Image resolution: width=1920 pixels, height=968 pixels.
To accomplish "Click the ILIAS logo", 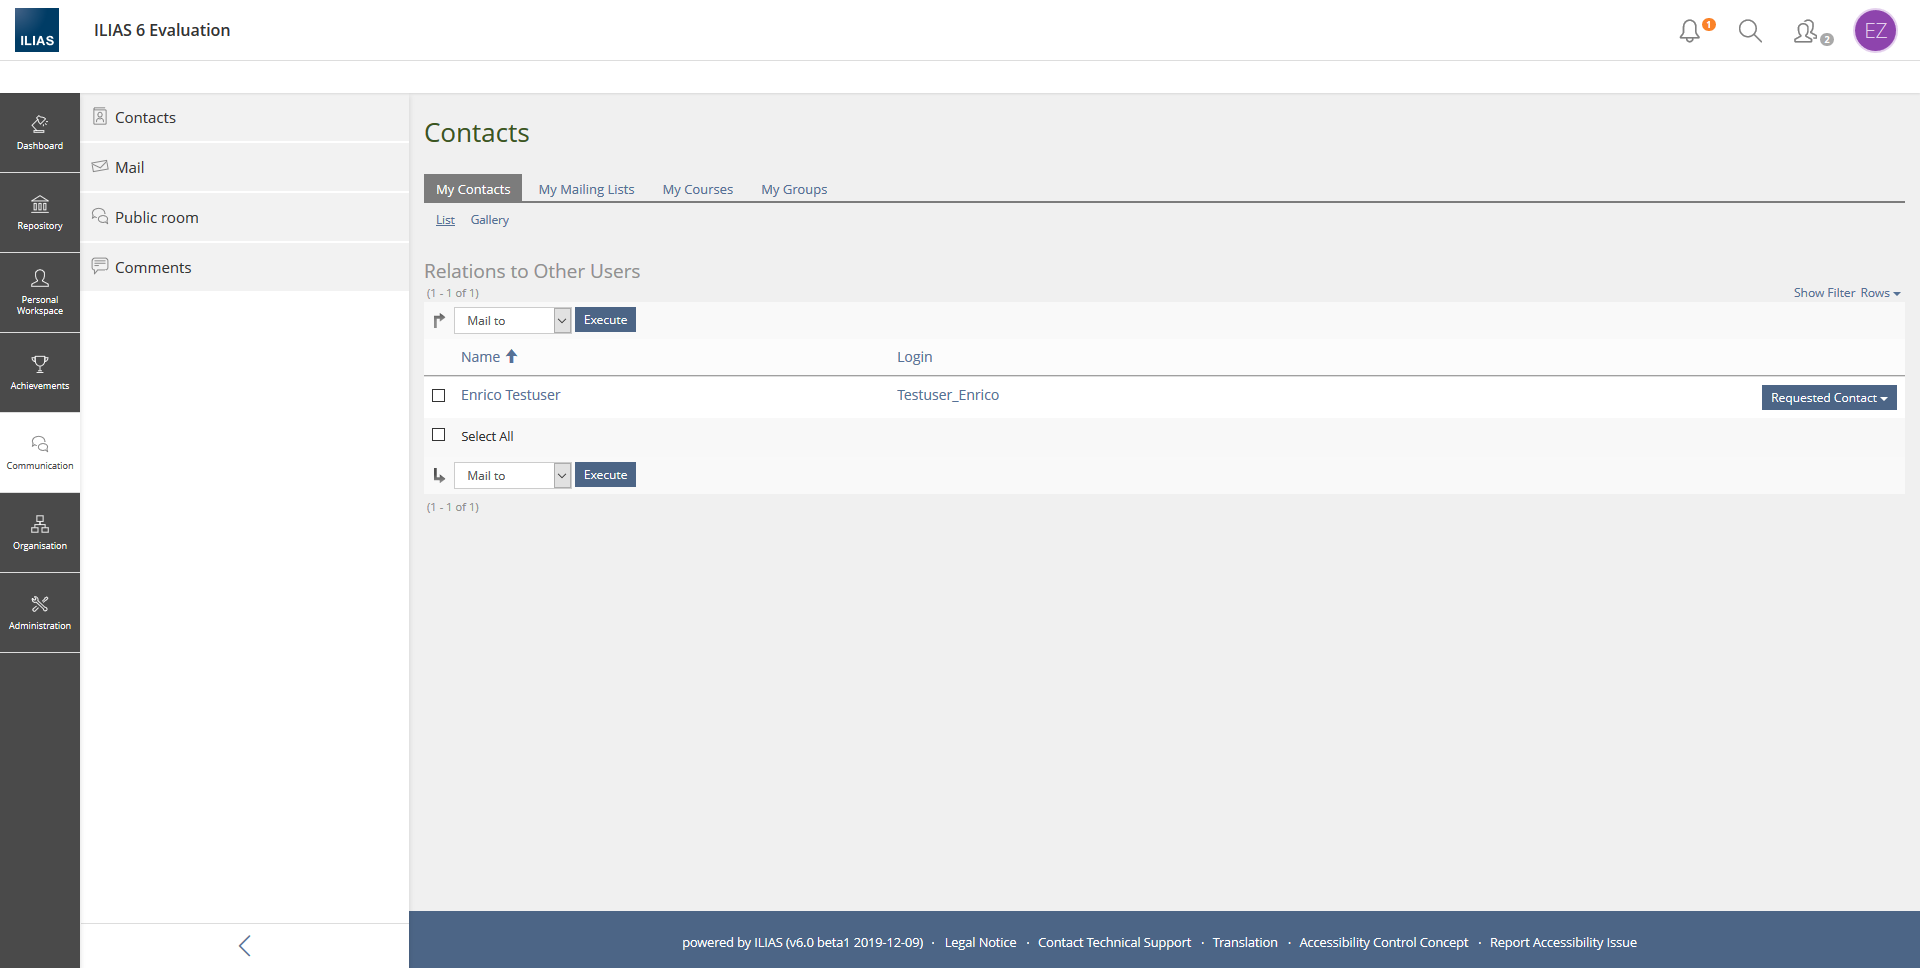I will point(37,30).
